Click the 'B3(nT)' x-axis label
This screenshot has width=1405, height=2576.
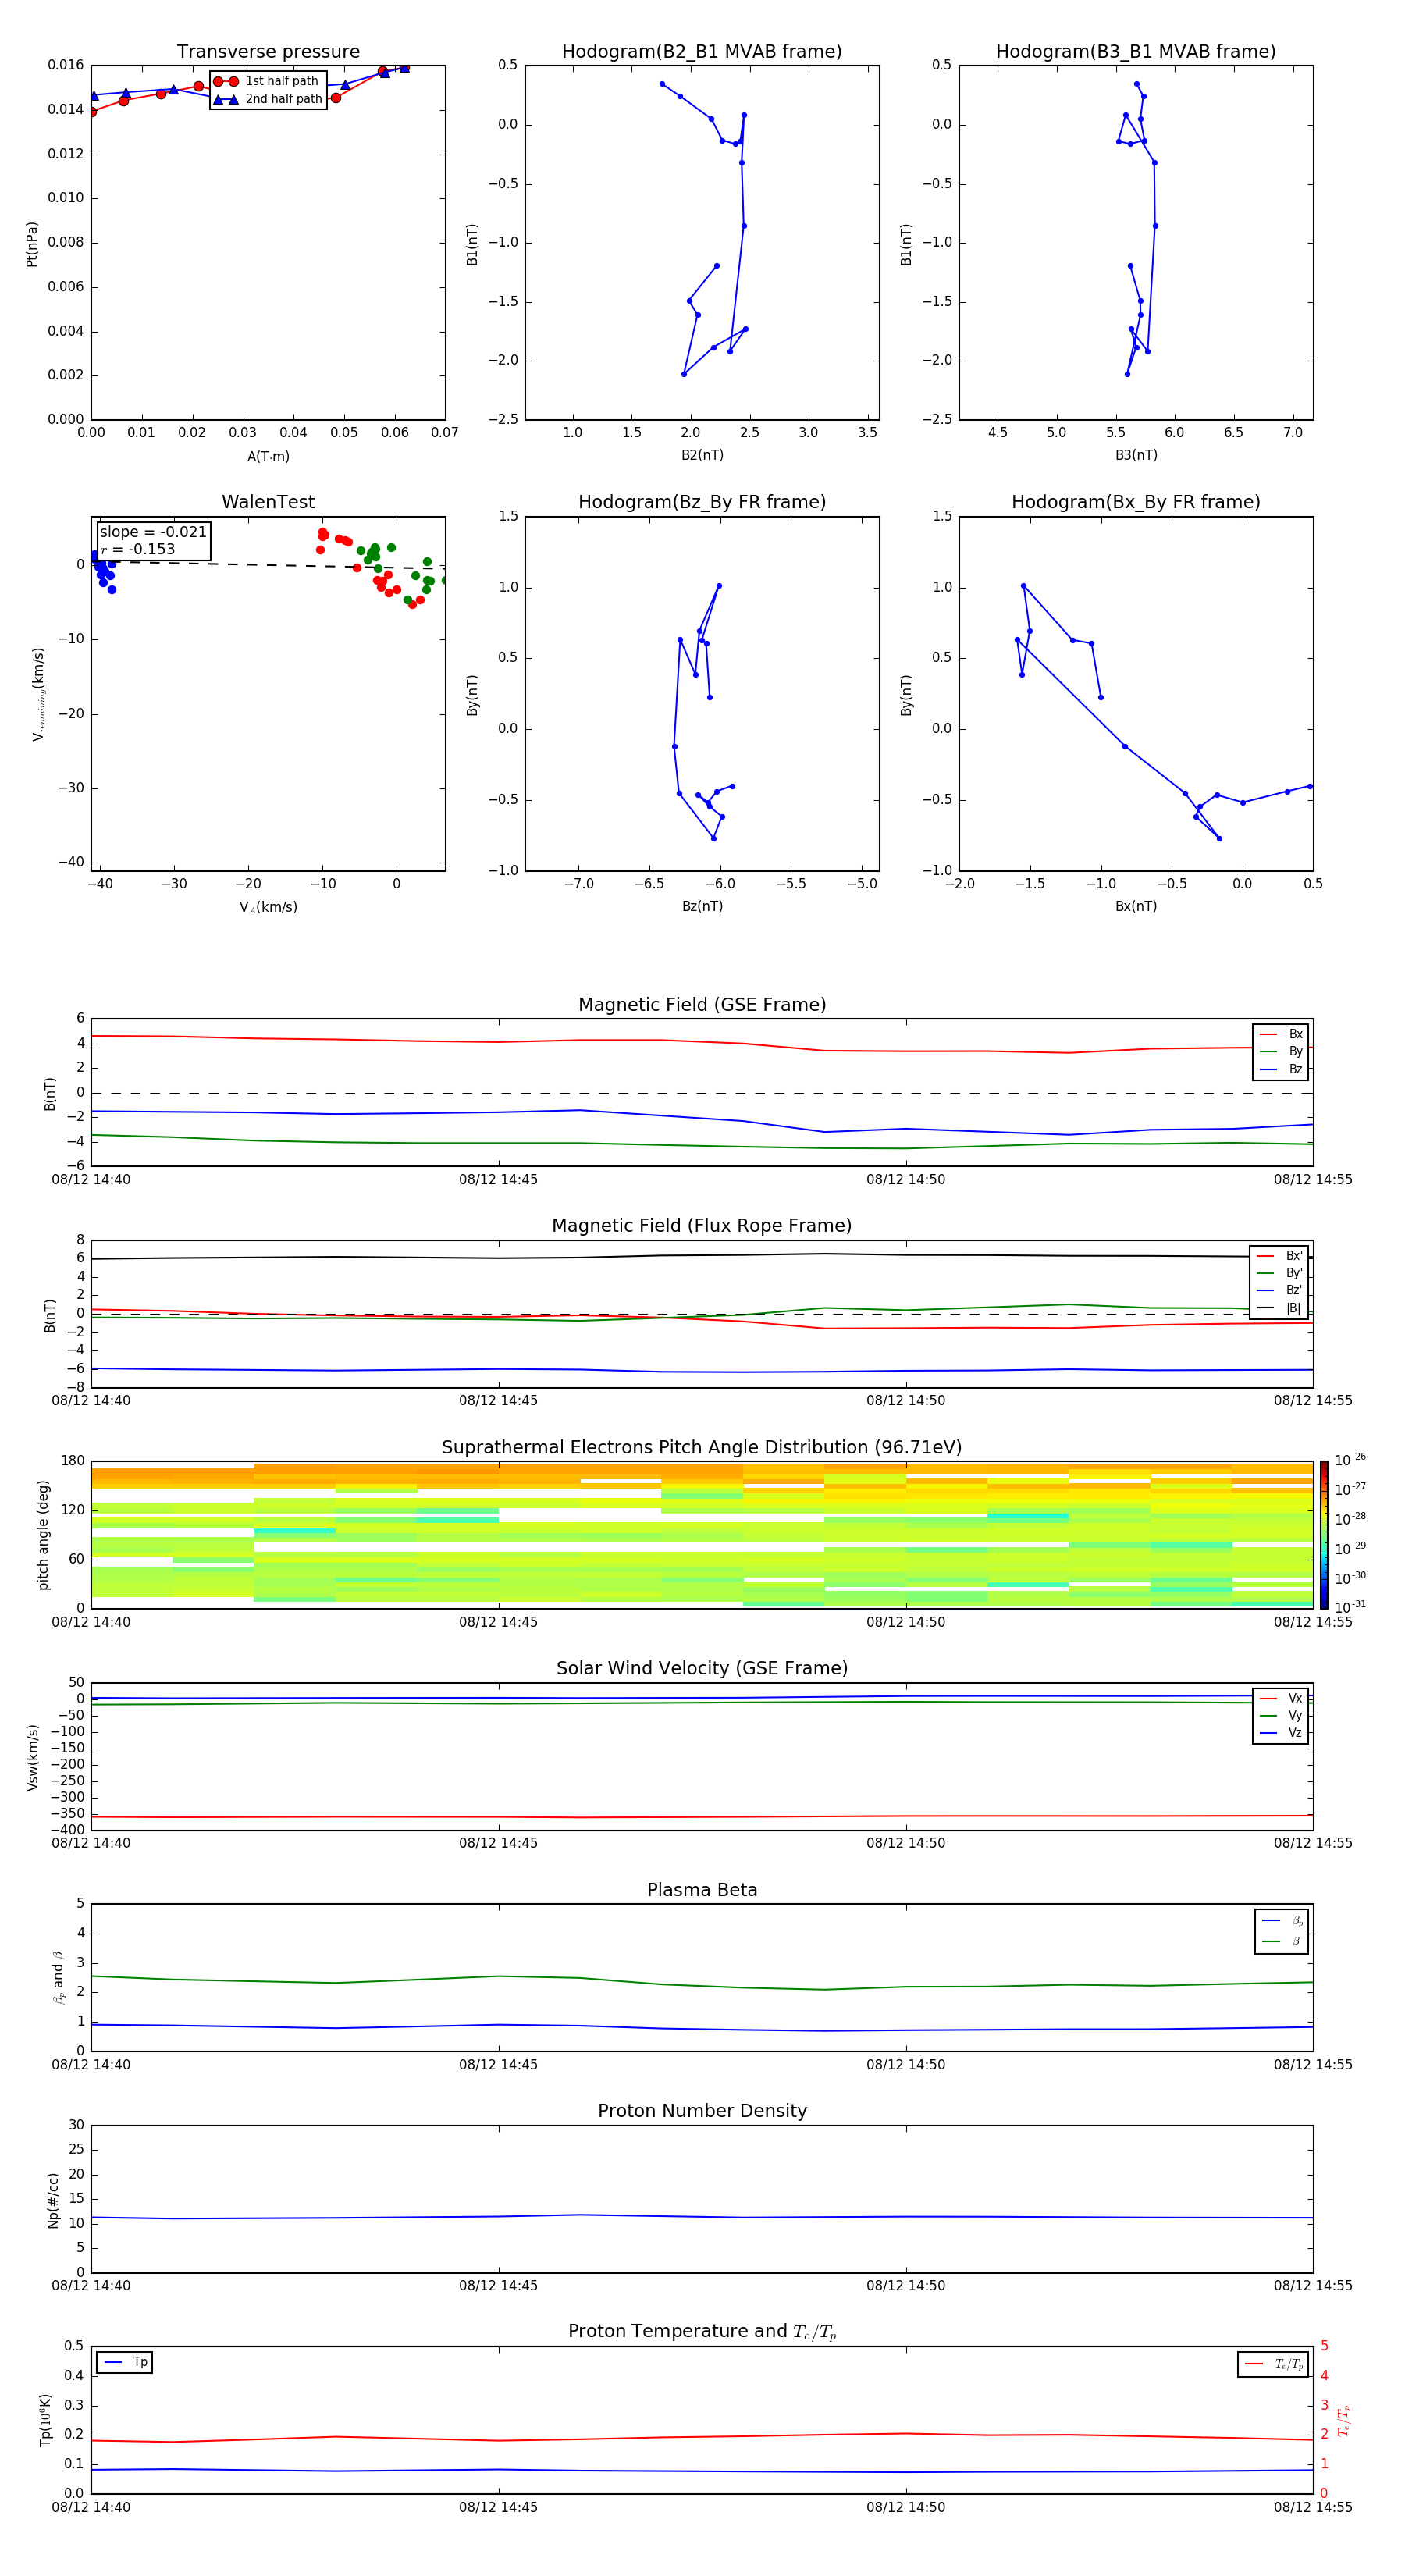tap(1136, 455)
